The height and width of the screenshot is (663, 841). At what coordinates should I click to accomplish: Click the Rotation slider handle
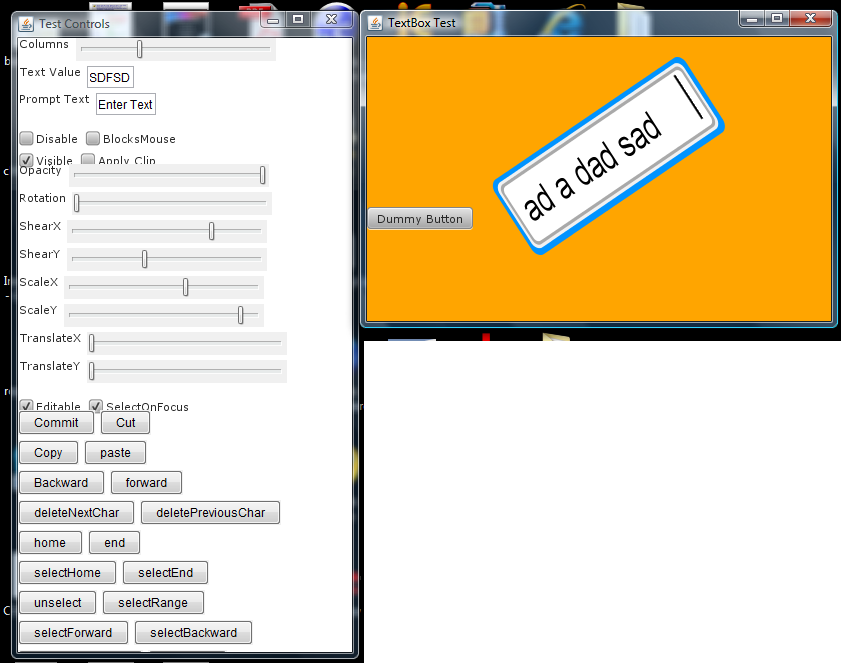(77, 203)
